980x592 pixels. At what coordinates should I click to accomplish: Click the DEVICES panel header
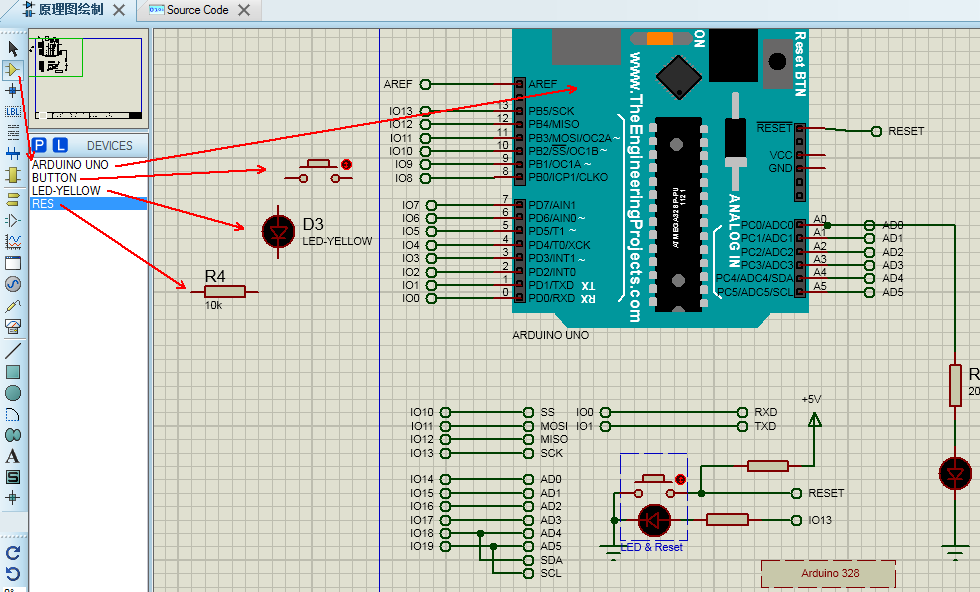click(x=109, y=146)
